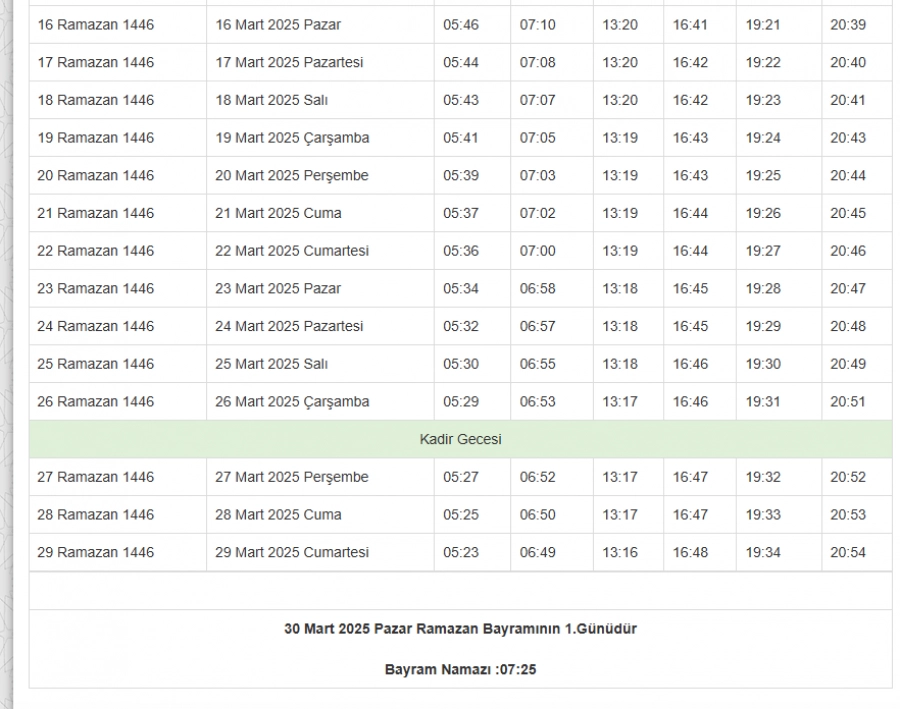Click 05:43 time in 18 Mart row
The height and width of the screenshot is (709, 900).
point(461,100)
